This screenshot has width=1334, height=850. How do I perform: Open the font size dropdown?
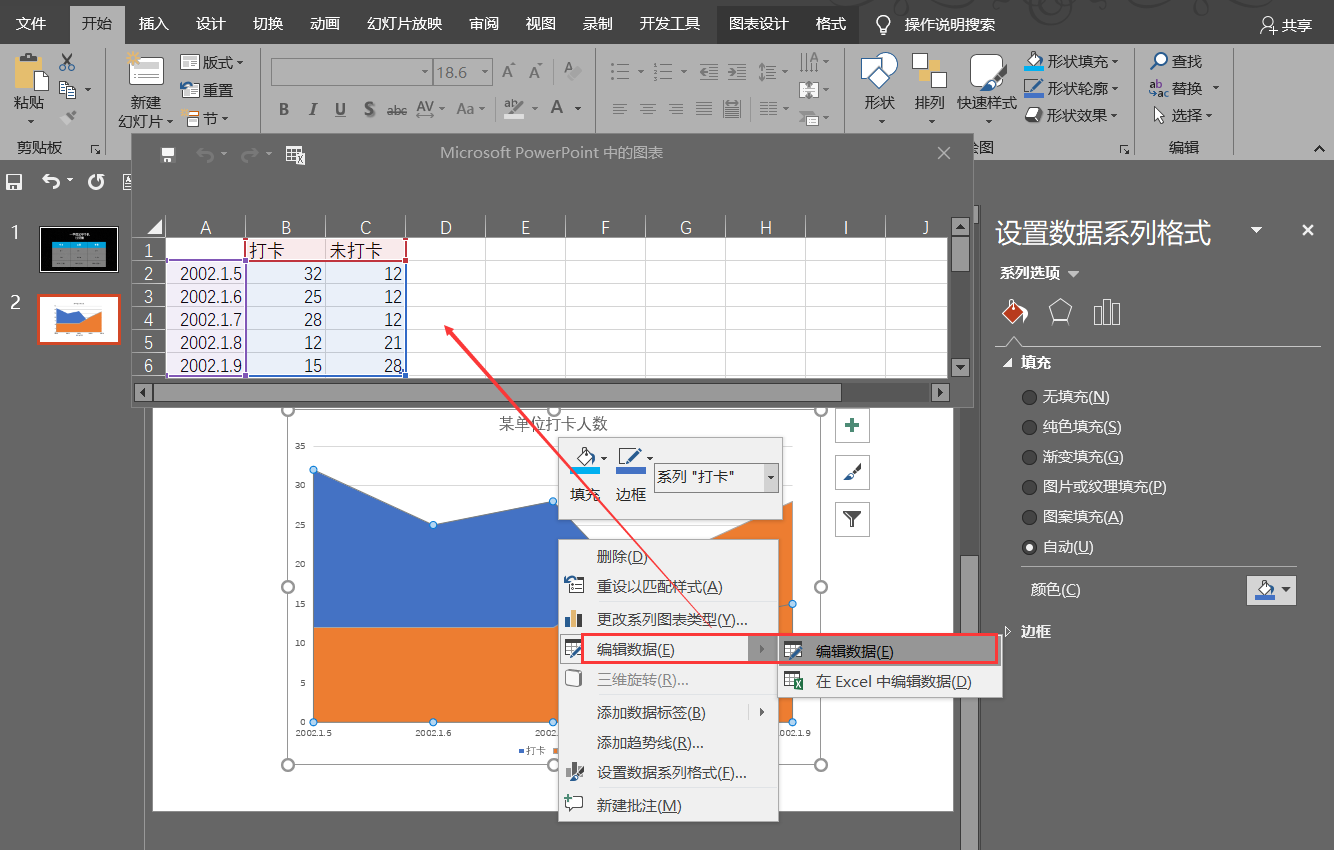pos(486,72)
